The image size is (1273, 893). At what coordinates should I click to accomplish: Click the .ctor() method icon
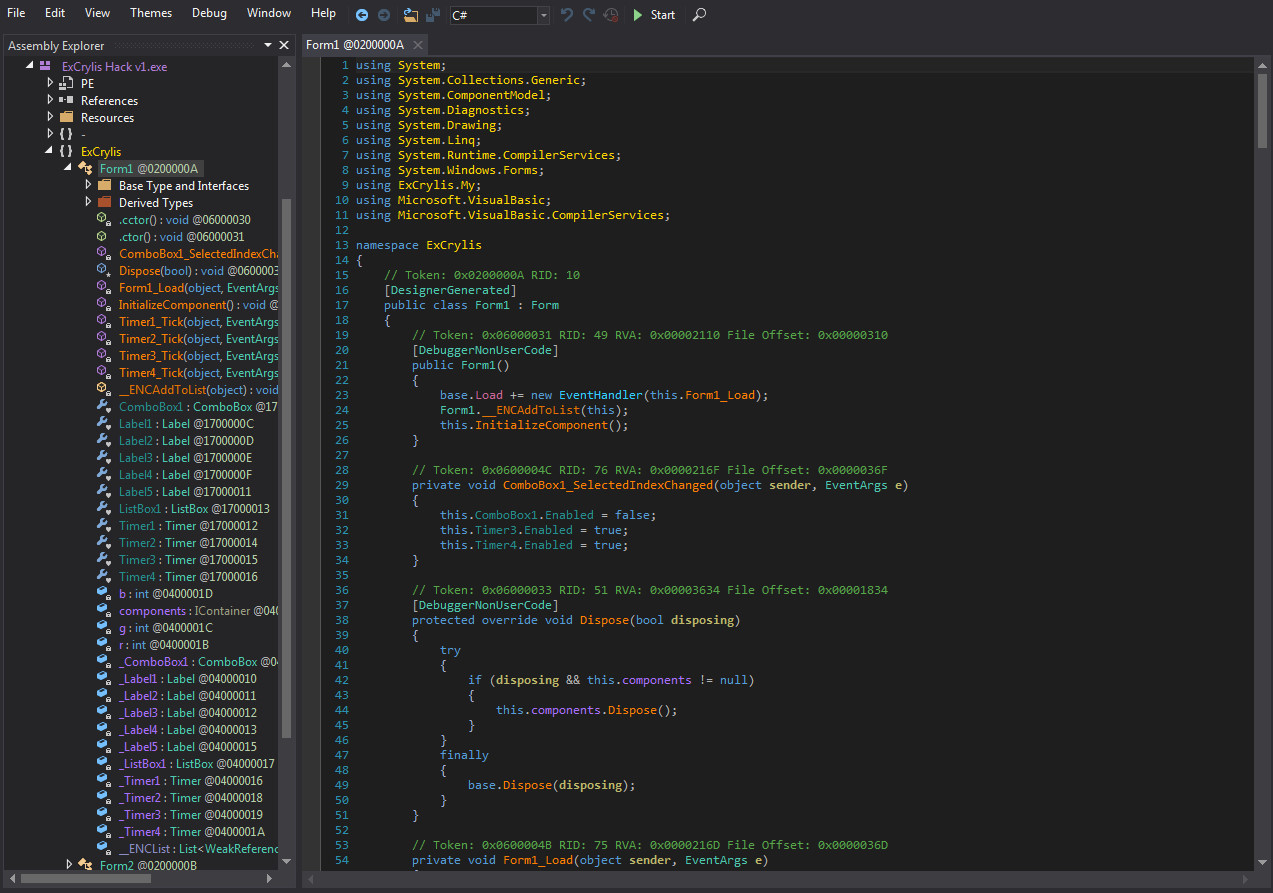103,236
